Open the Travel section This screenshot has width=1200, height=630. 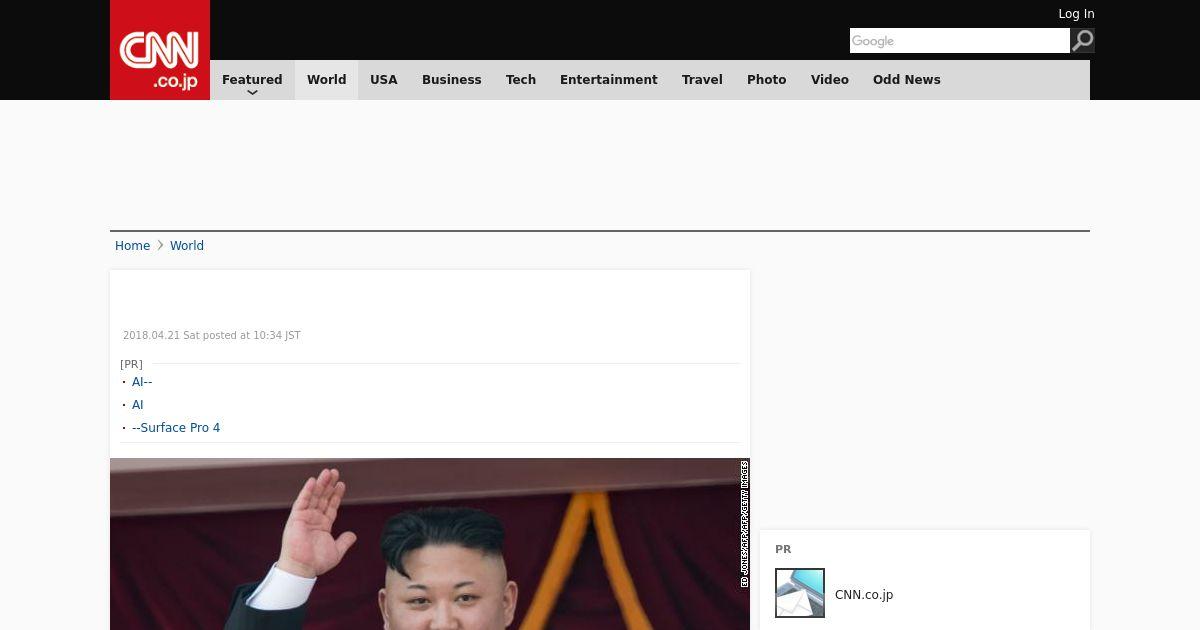[702, 80]
